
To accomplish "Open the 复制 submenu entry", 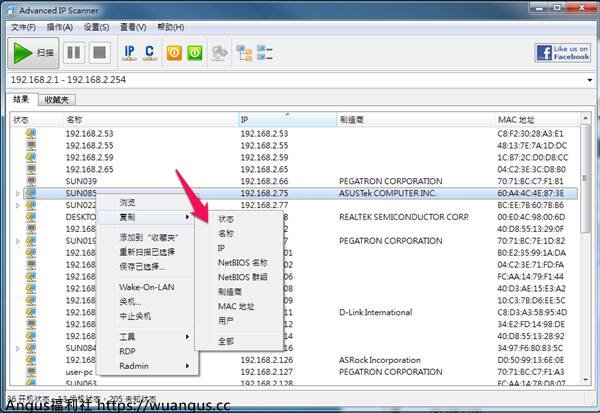I will pyautogui.click(x=147, y=217).
